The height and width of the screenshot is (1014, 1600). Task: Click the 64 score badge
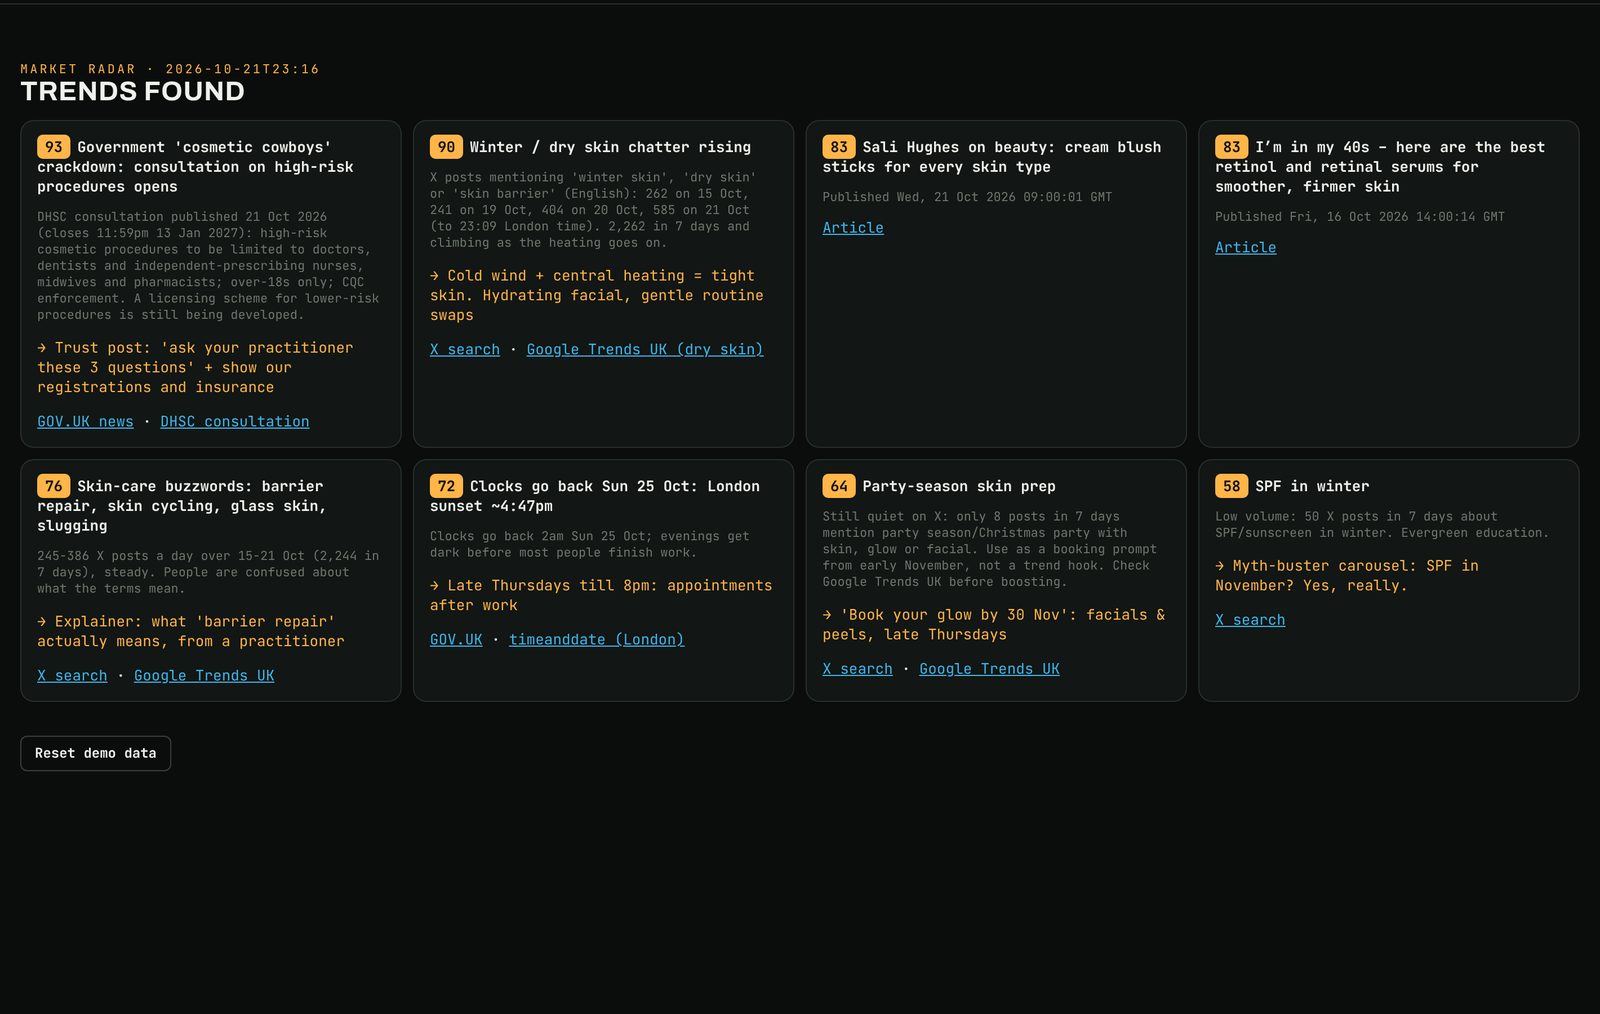click(x=839, y=486)
